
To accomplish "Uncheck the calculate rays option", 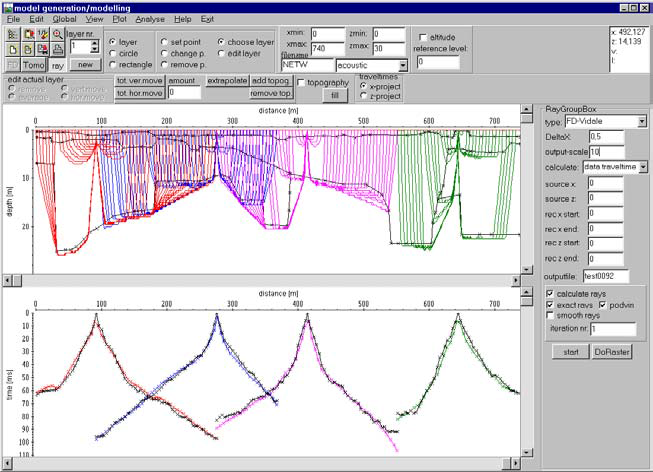I will (551, 292).
